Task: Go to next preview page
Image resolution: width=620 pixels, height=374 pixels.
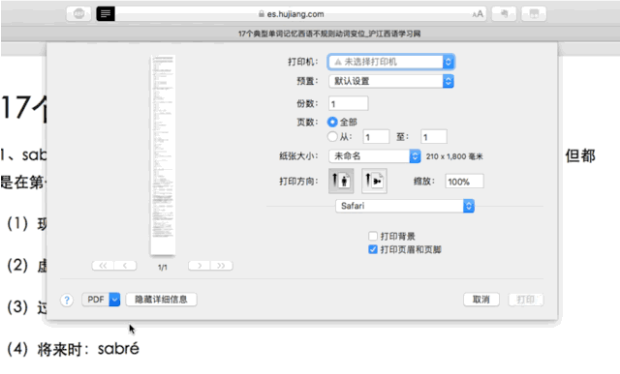Action: [200, 266]
